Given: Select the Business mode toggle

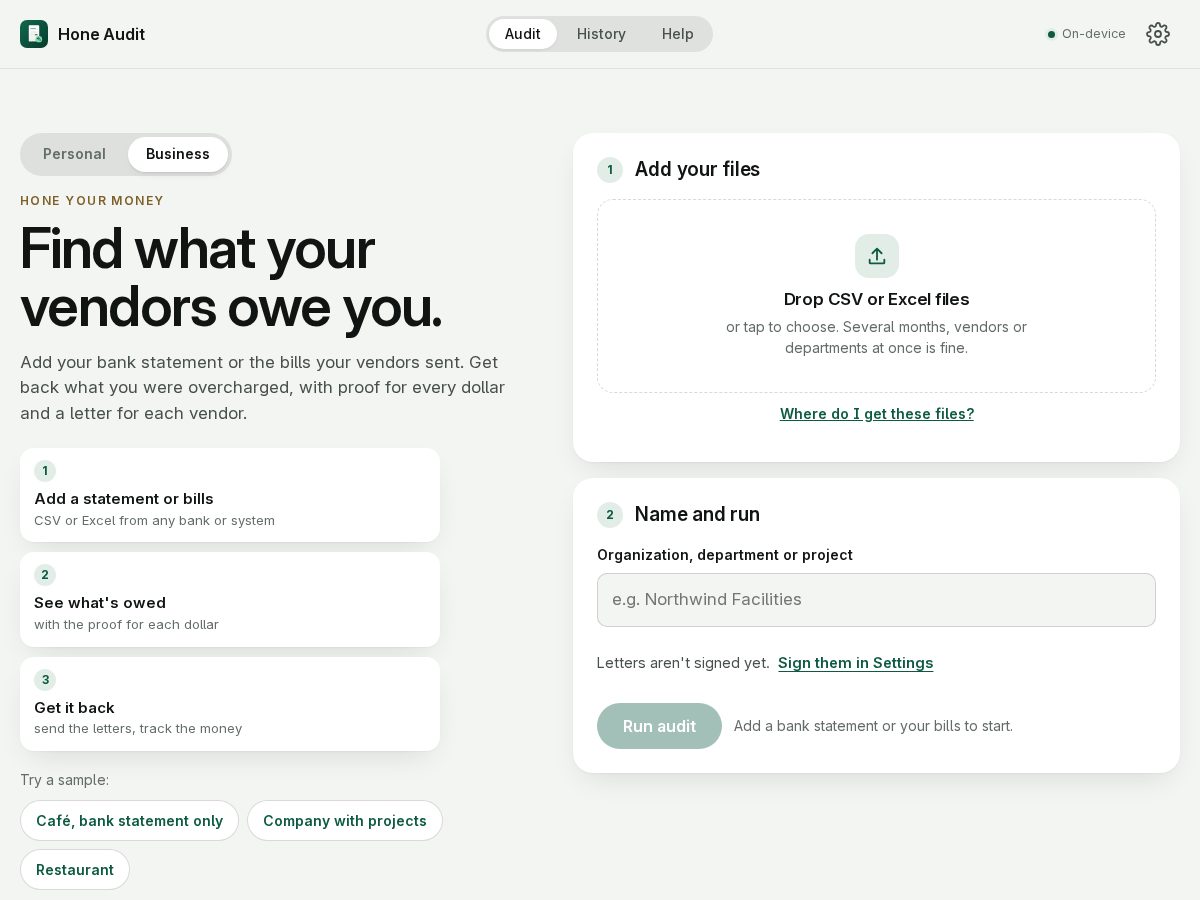Looking at the screenshot, I should (x=178, y=154).
